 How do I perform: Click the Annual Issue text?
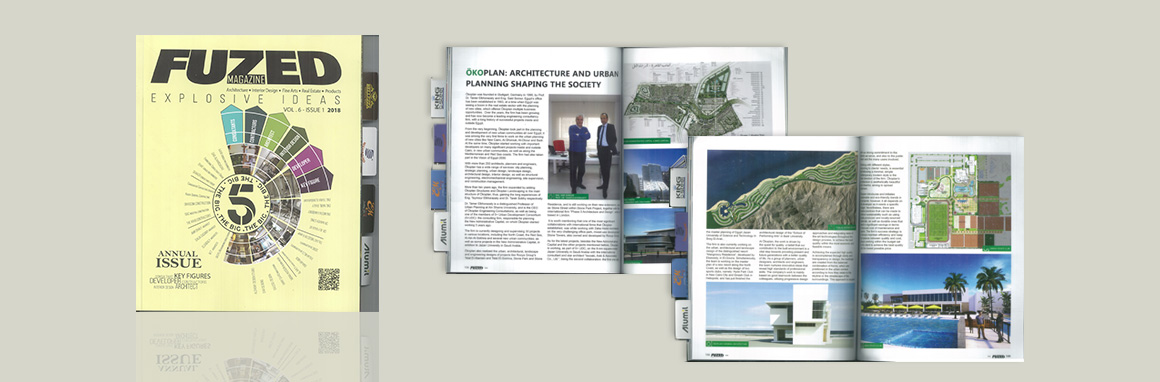click(x=178, y=260)
